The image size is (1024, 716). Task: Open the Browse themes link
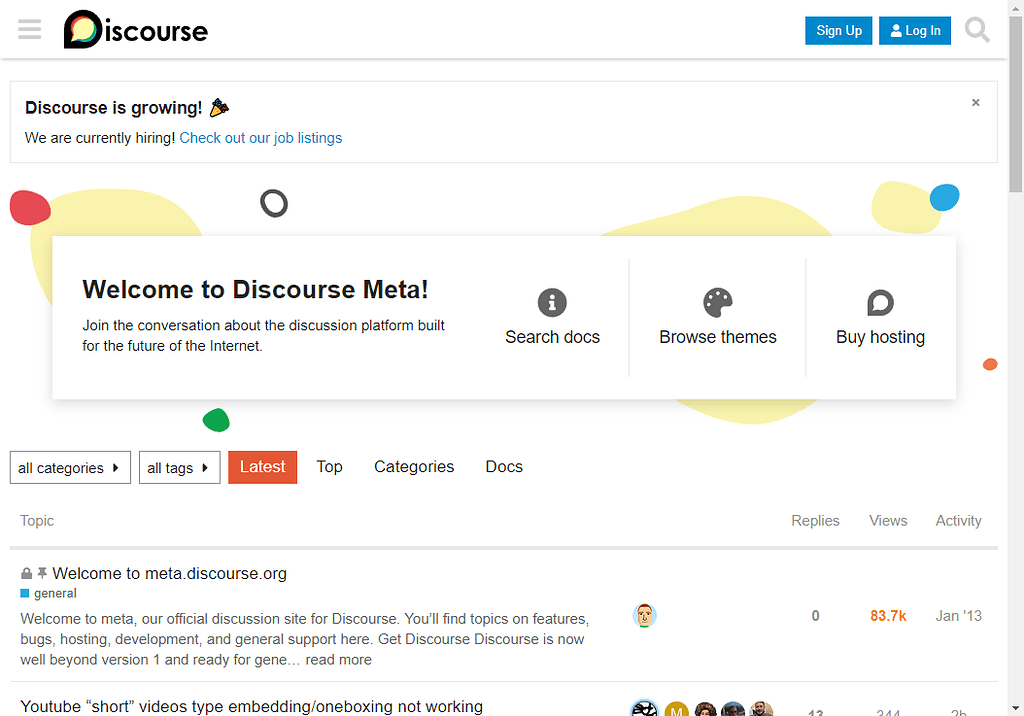(718, 337)
